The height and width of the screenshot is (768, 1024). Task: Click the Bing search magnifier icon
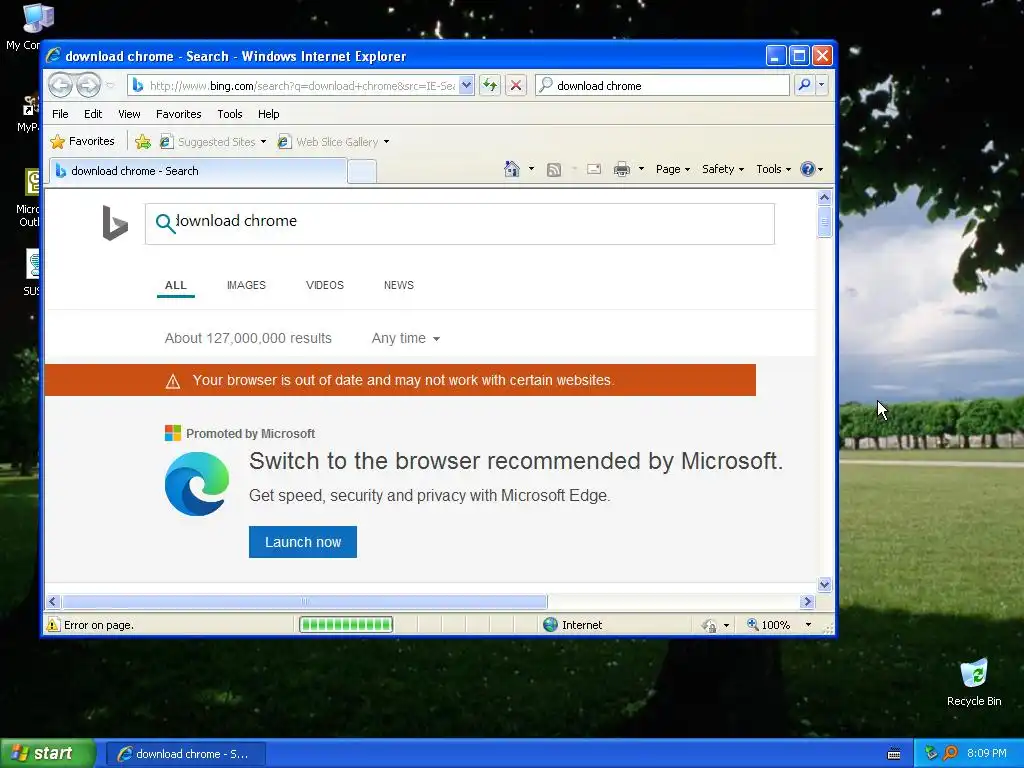point(165,223)
